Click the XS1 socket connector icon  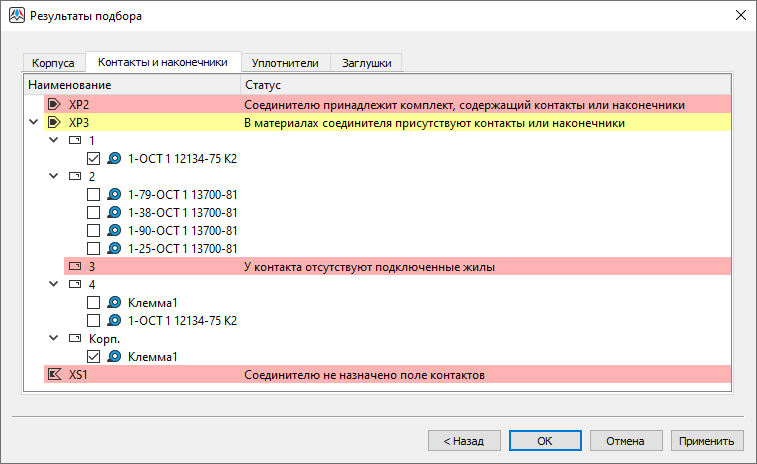tap(54, 375)
